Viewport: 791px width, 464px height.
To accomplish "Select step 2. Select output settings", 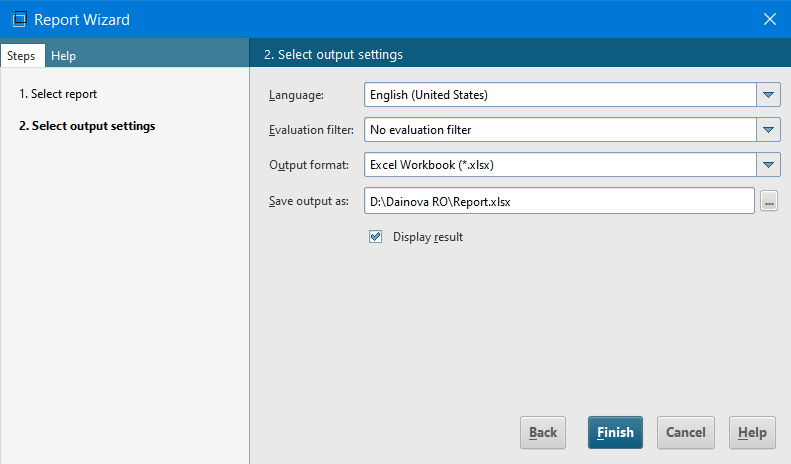I will (87, 126).
